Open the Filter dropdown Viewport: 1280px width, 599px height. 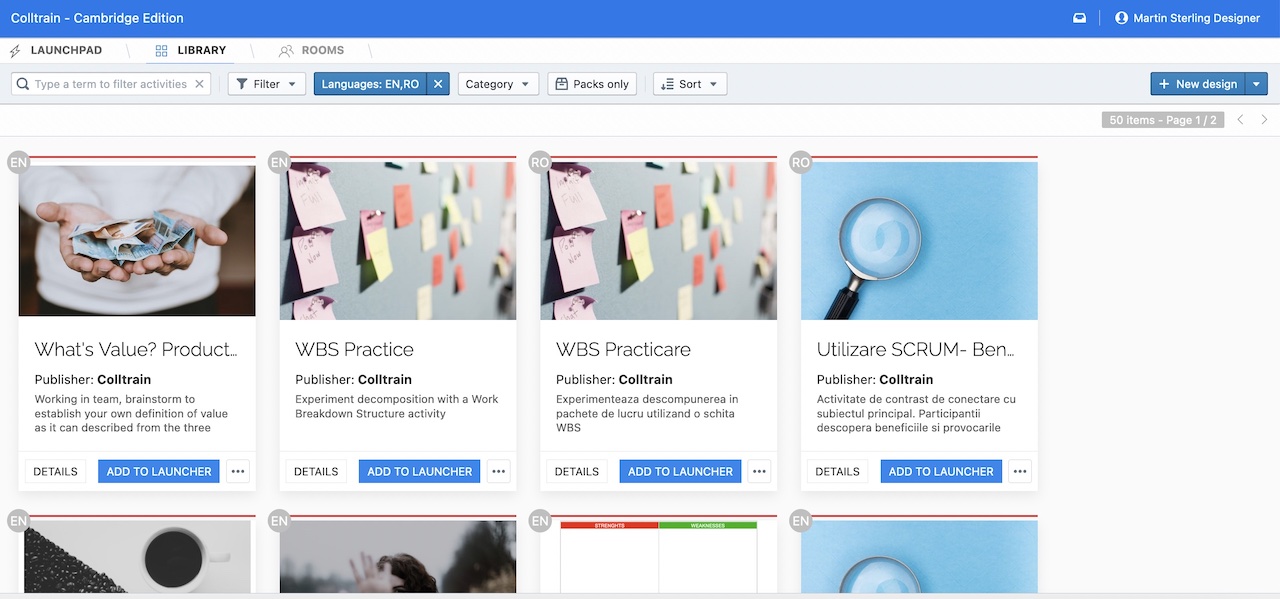266,84
